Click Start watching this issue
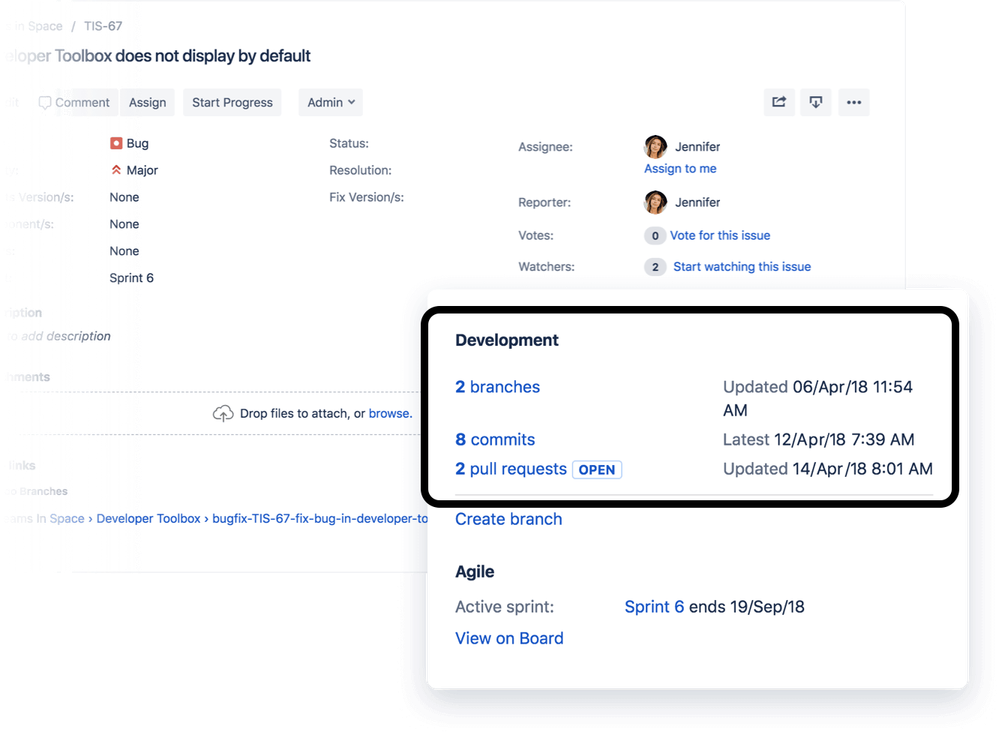999x732 pixels. point(742,267)
